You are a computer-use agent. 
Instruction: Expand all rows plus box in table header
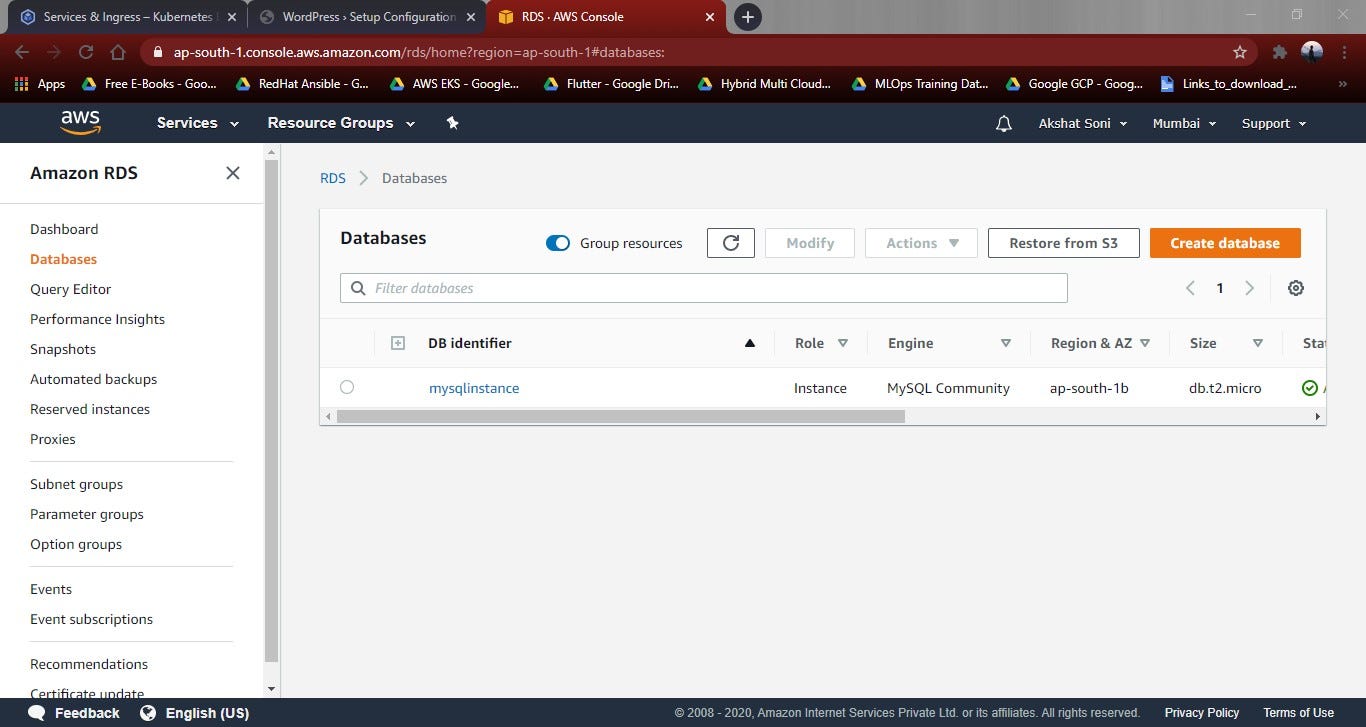tap(397, 343)
